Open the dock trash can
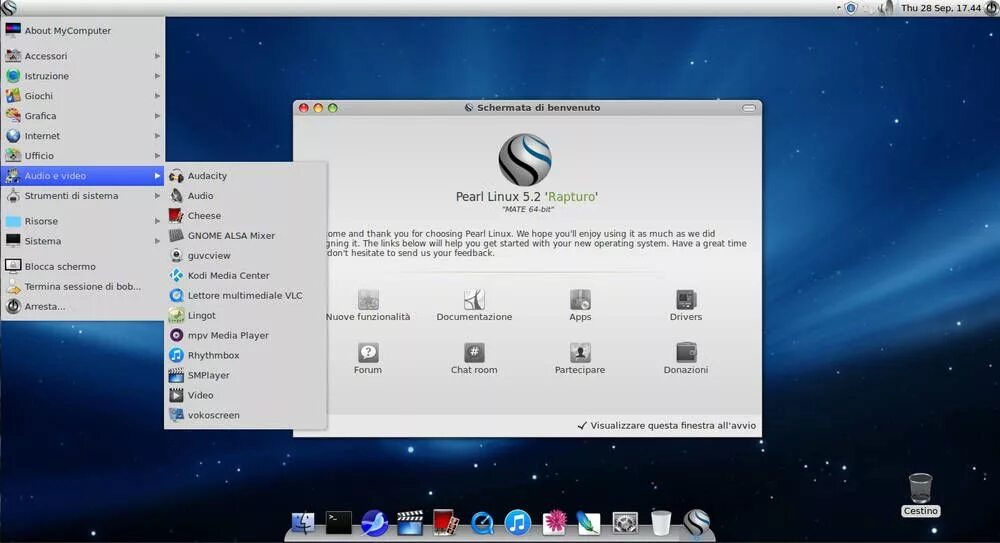The height and width of the screenshot is (543, 1000). (661, 523)
